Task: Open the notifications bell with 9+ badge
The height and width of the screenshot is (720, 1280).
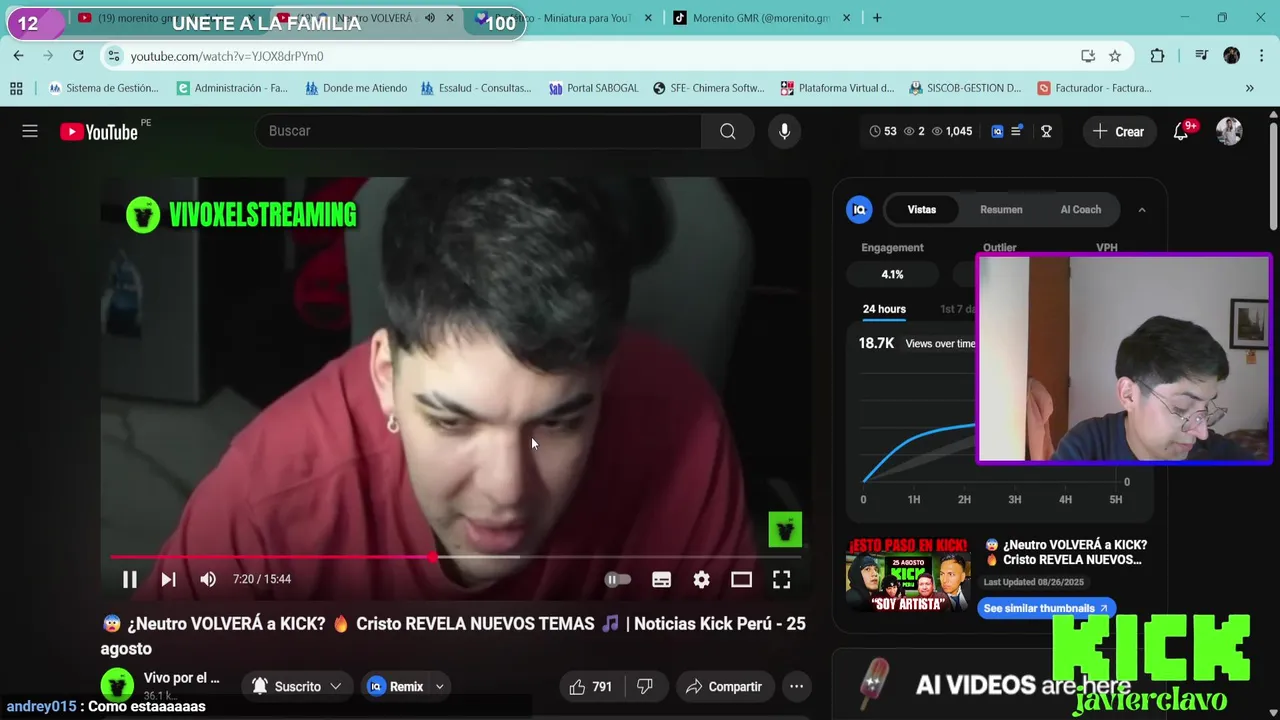Action: click(1181, 131)
